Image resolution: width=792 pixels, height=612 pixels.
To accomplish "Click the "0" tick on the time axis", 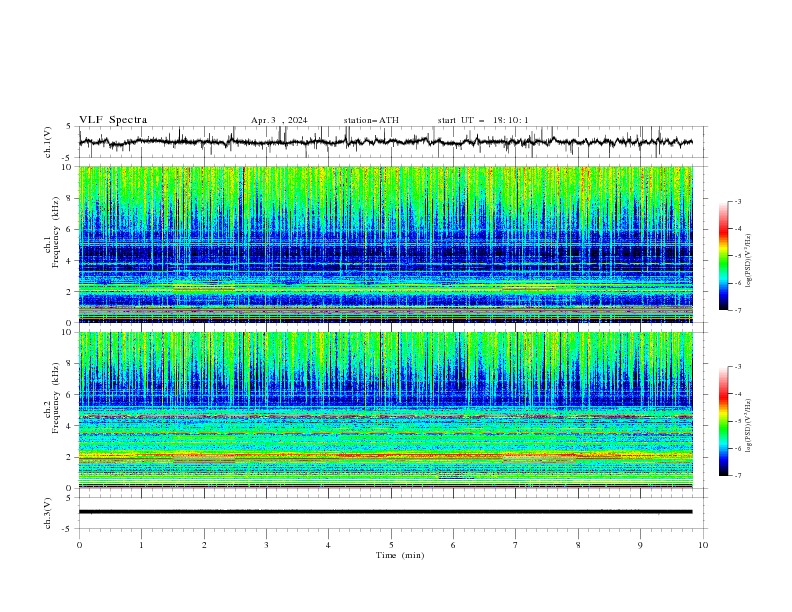I will (x=79, y=545).
